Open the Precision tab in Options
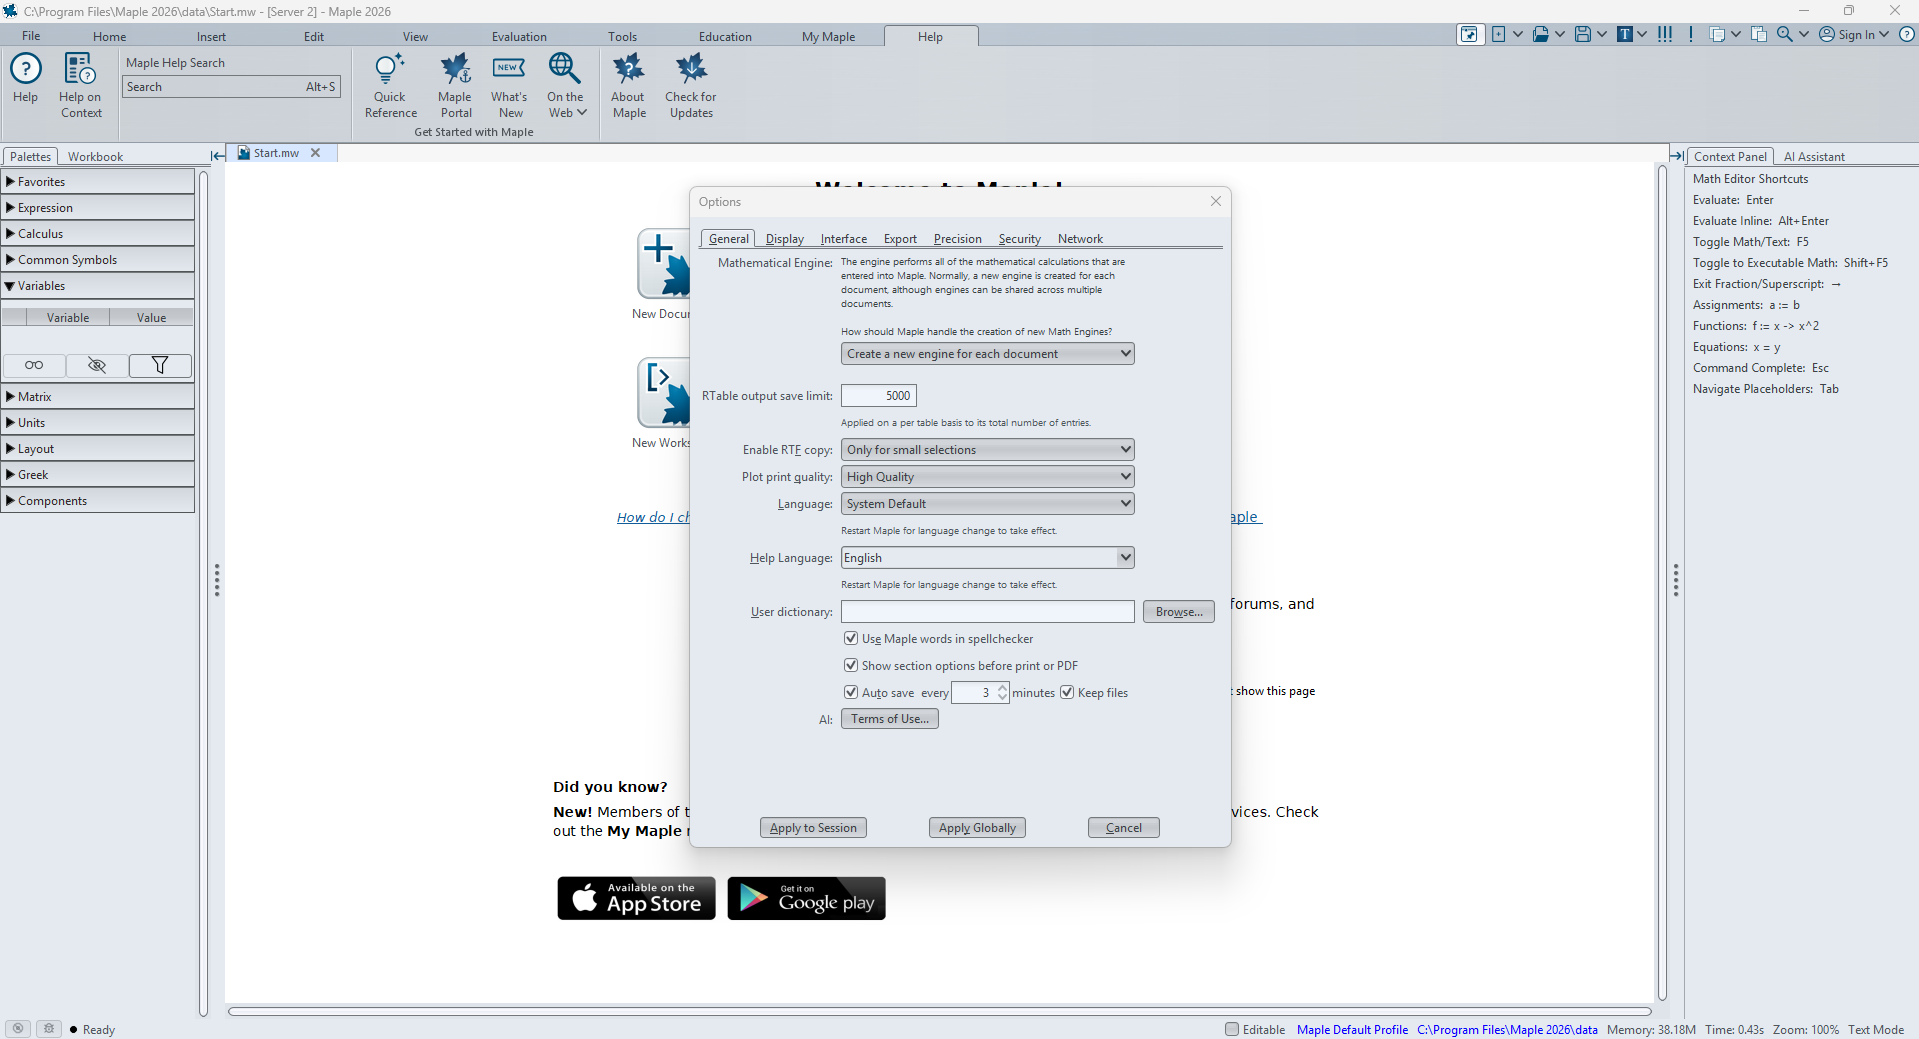 tap(957, 239)
